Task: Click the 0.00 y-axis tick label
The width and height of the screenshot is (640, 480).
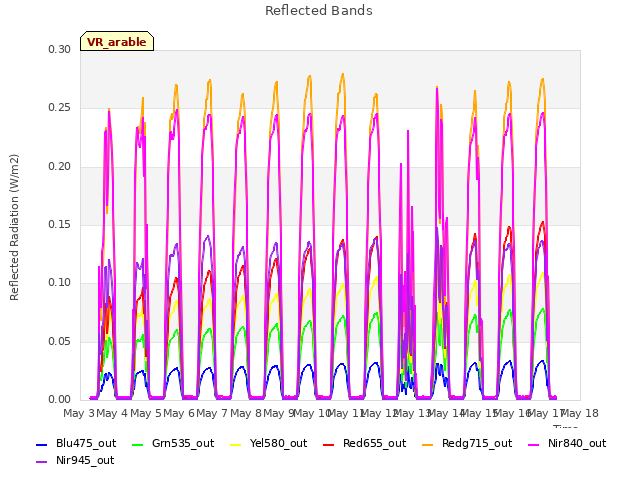Action: pos(60,399)
